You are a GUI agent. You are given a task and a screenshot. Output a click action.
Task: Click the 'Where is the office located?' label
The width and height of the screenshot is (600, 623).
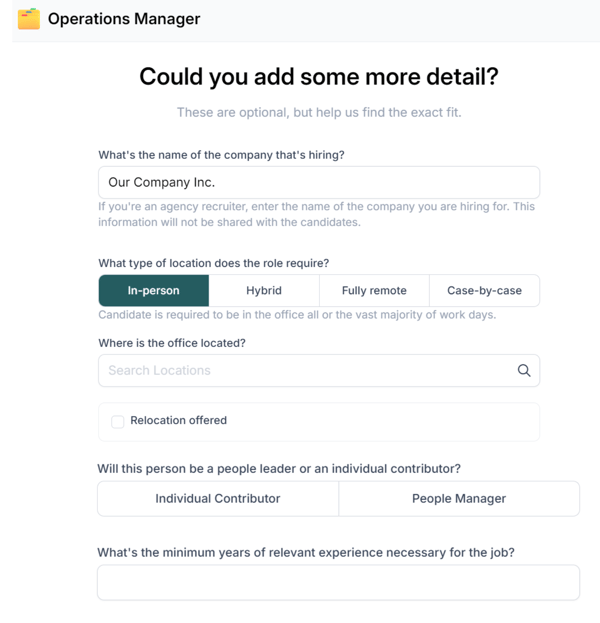coord(172,343)
